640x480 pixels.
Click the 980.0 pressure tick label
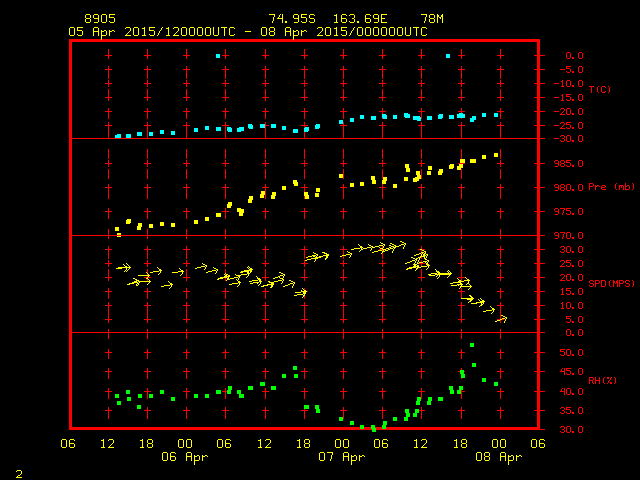(x=569, y=188)
